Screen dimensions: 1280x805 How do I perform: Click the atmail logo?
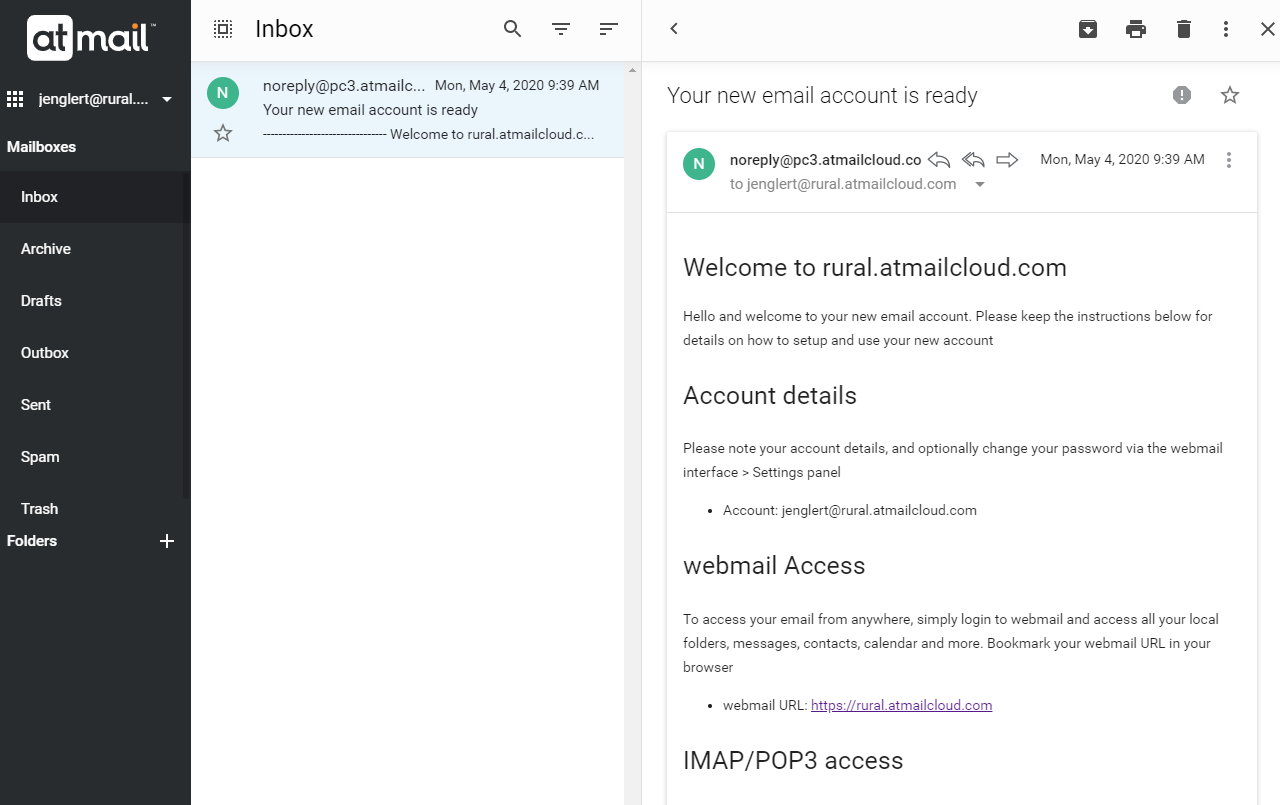click(91, 38)
